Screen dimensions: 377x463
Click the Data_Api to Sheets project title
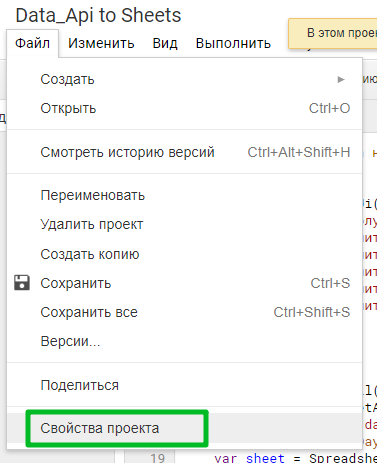pos(98,16)
